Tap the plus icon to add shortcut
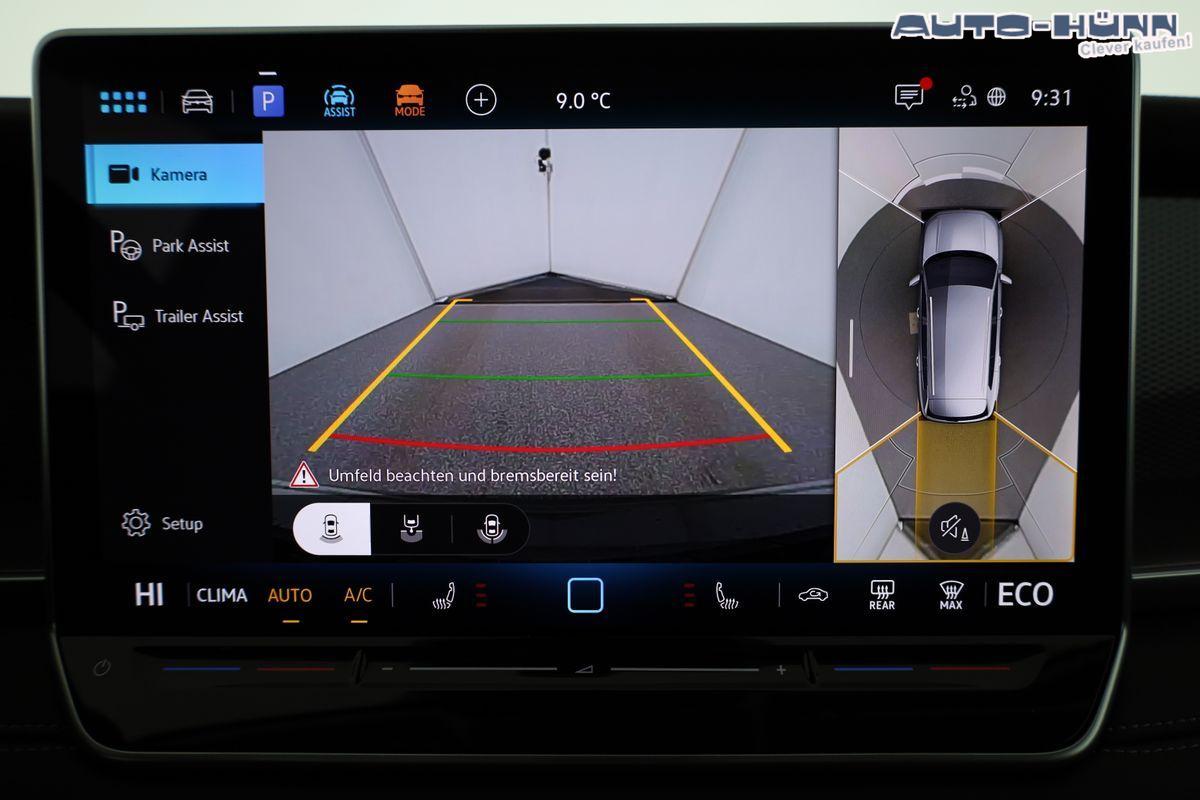The height and width of the screenshot is (800, 1200). click(481, 100)
